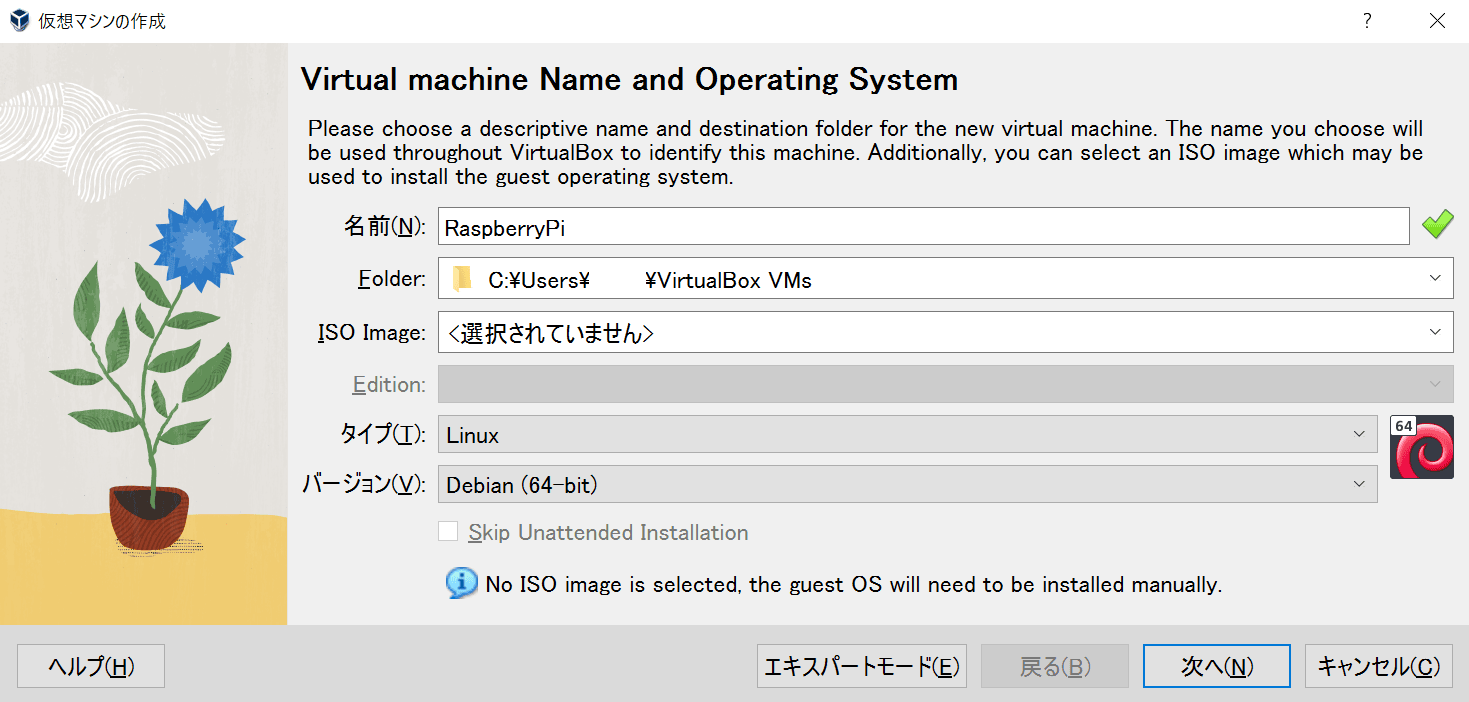Click the 名前 field containing RaspberryPi
Viewport: 1469px width, 702px height.
point(923,227)
